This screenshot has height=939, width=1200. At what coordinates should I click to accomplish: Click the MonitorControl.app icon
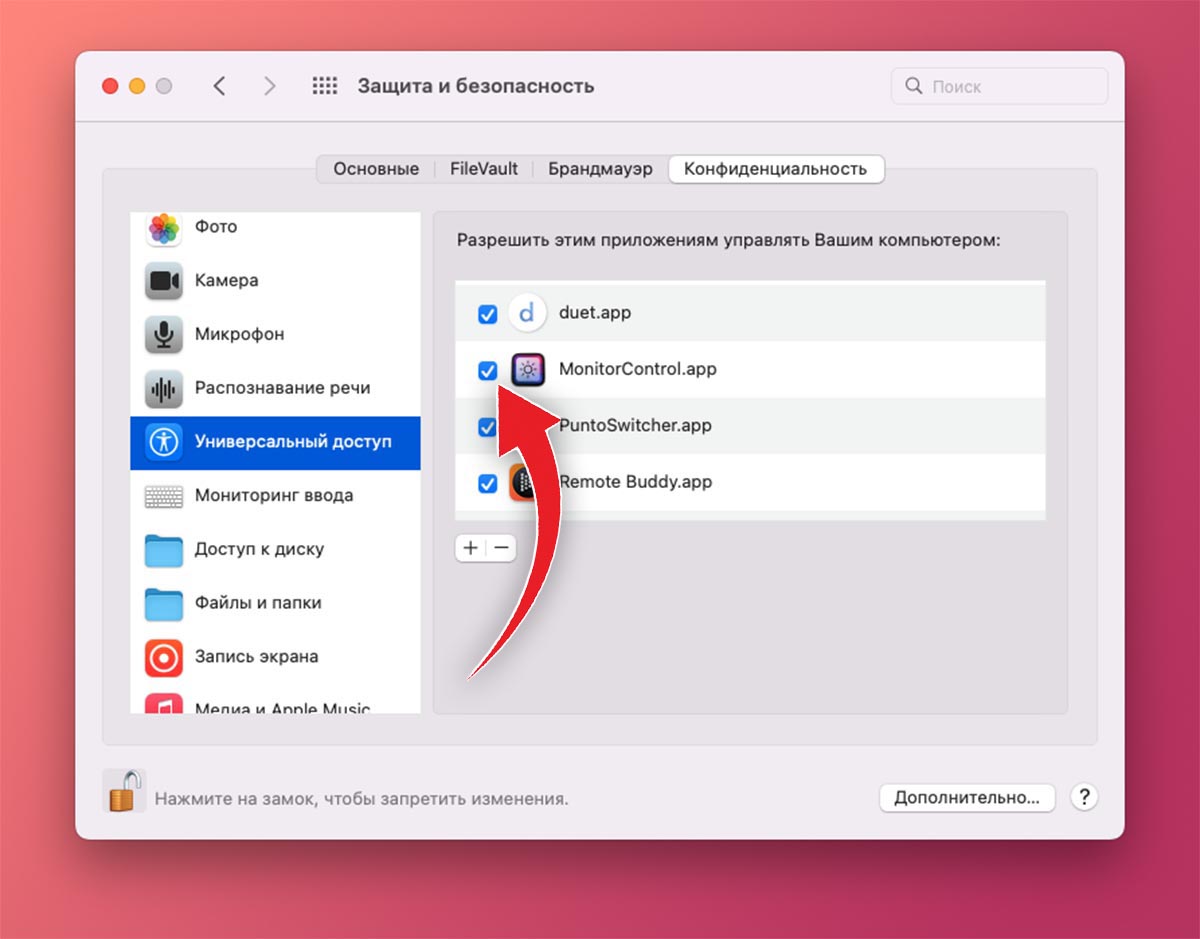pos(528,370)
